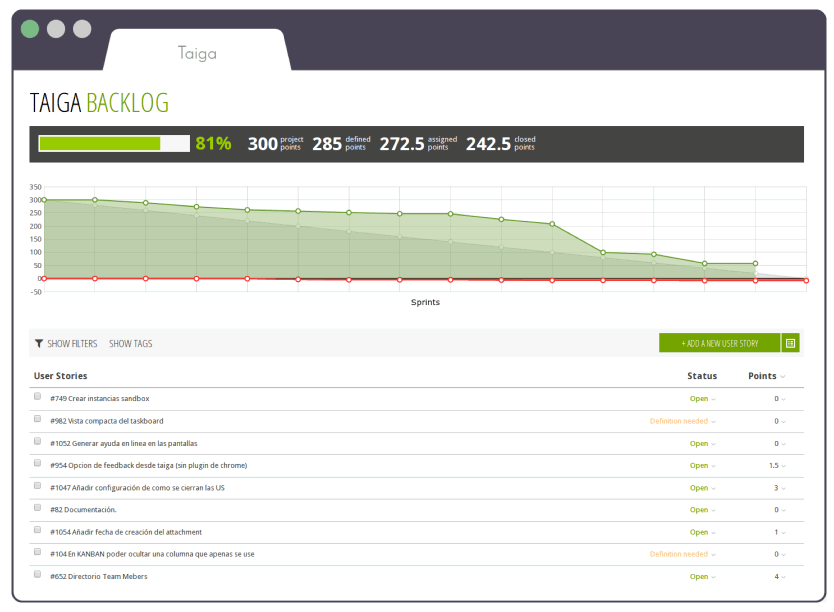834x612 pixels.
Task: Open status dropdown for #982 Vista compacta
Action: (682, 421)
